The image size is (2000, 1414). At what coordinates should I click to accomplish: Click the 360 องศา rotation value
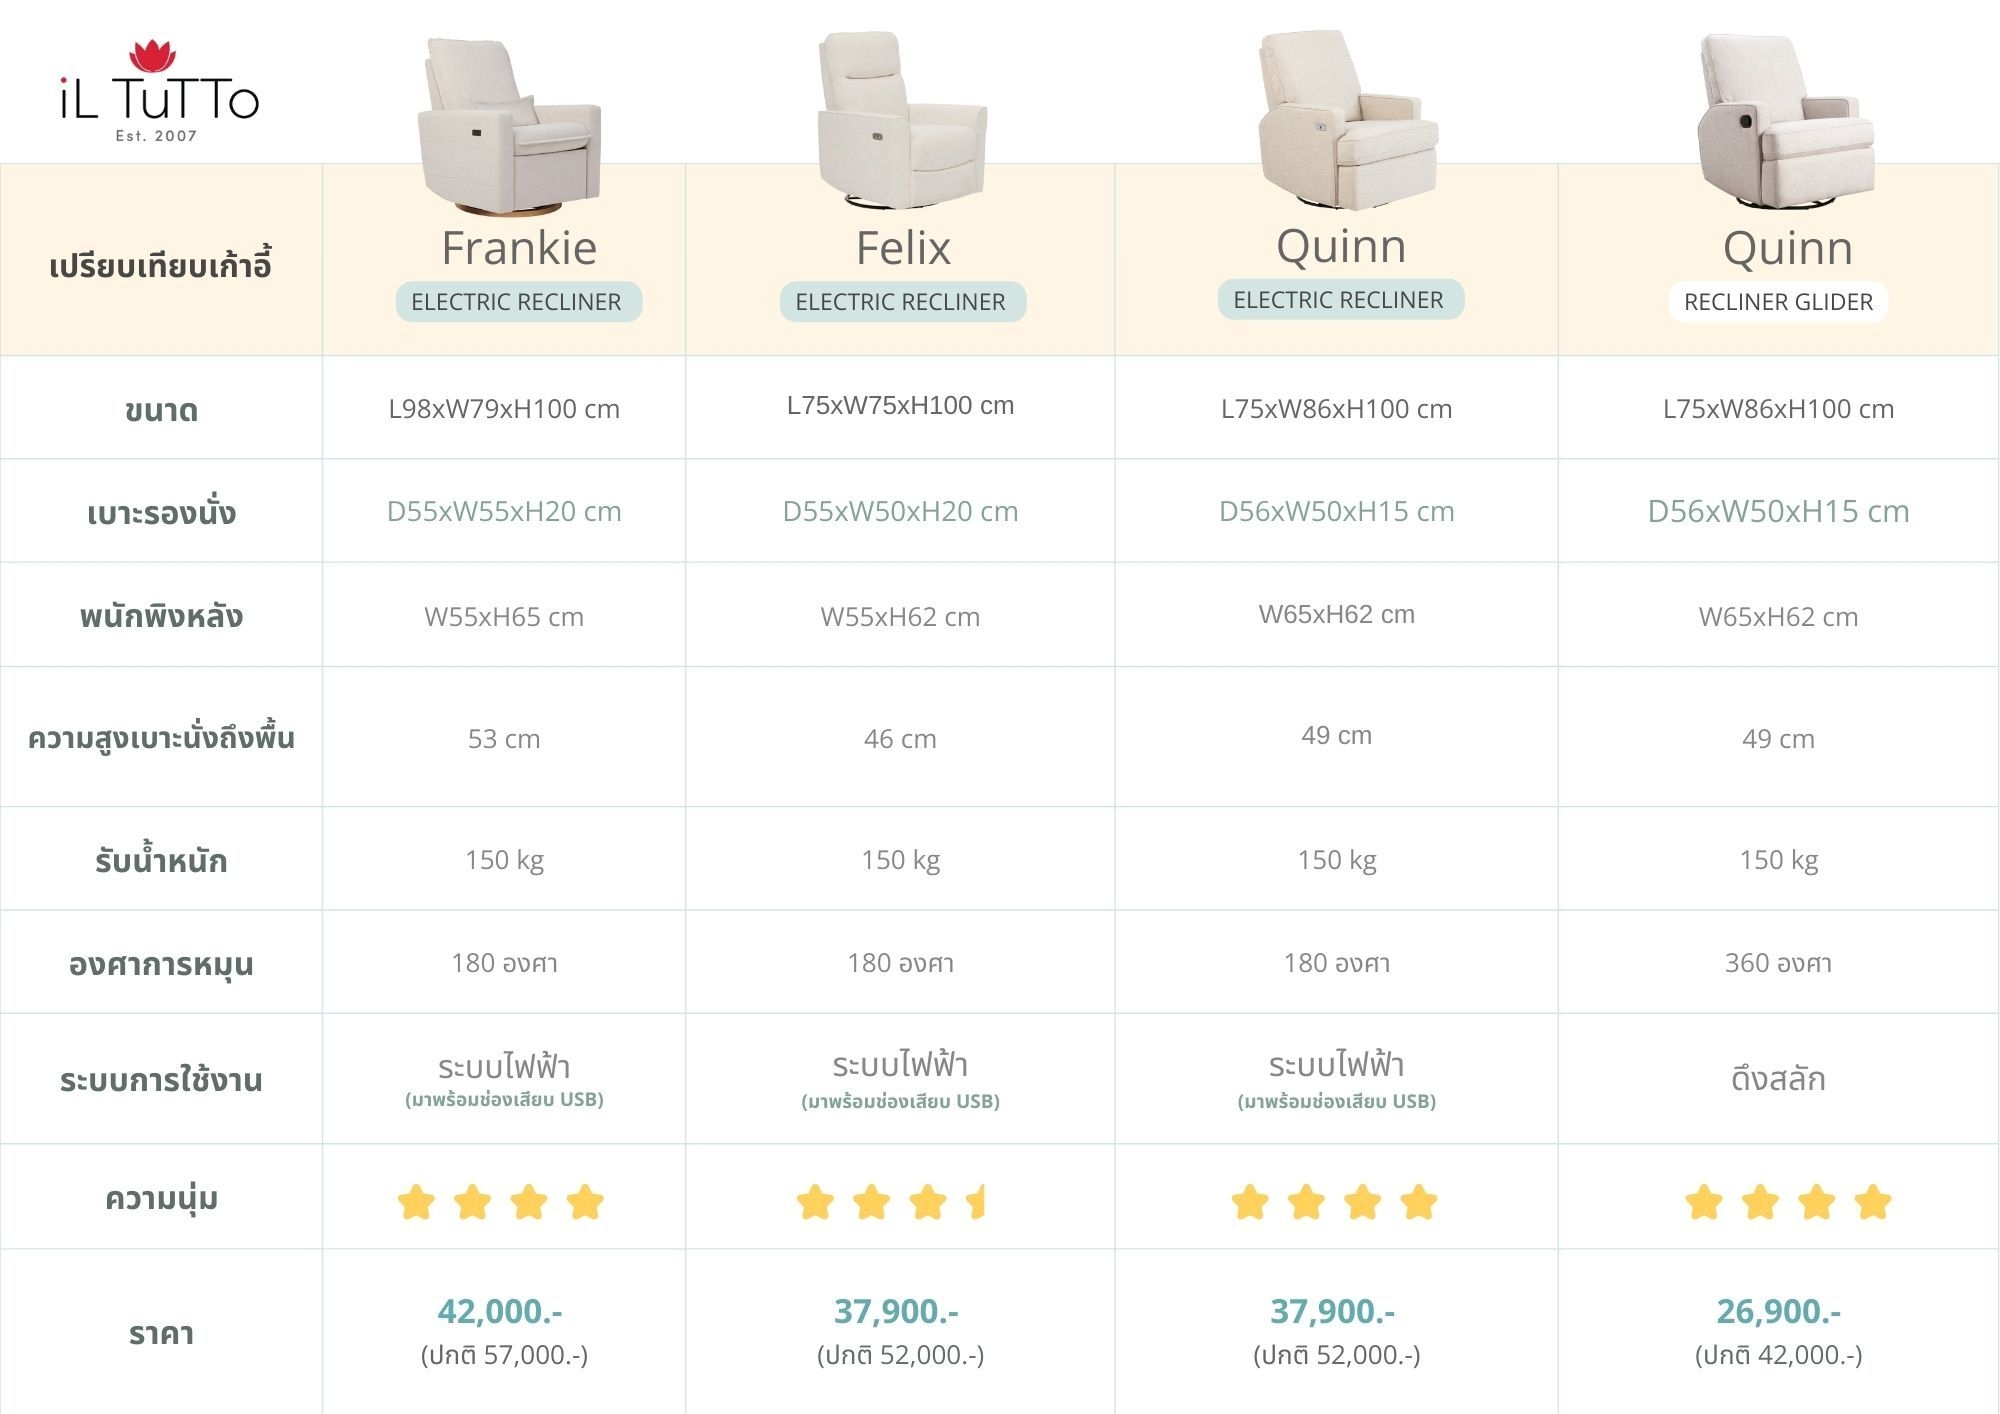point(1778,963)
